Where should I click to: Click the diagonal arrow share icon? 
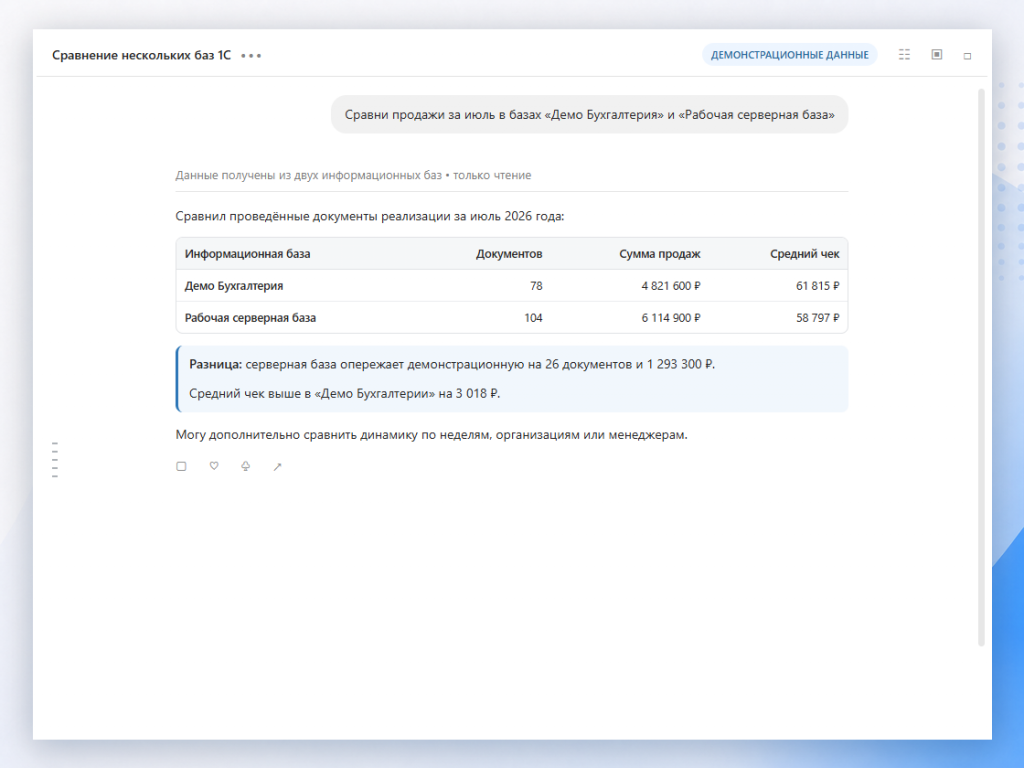coord(277,466)
